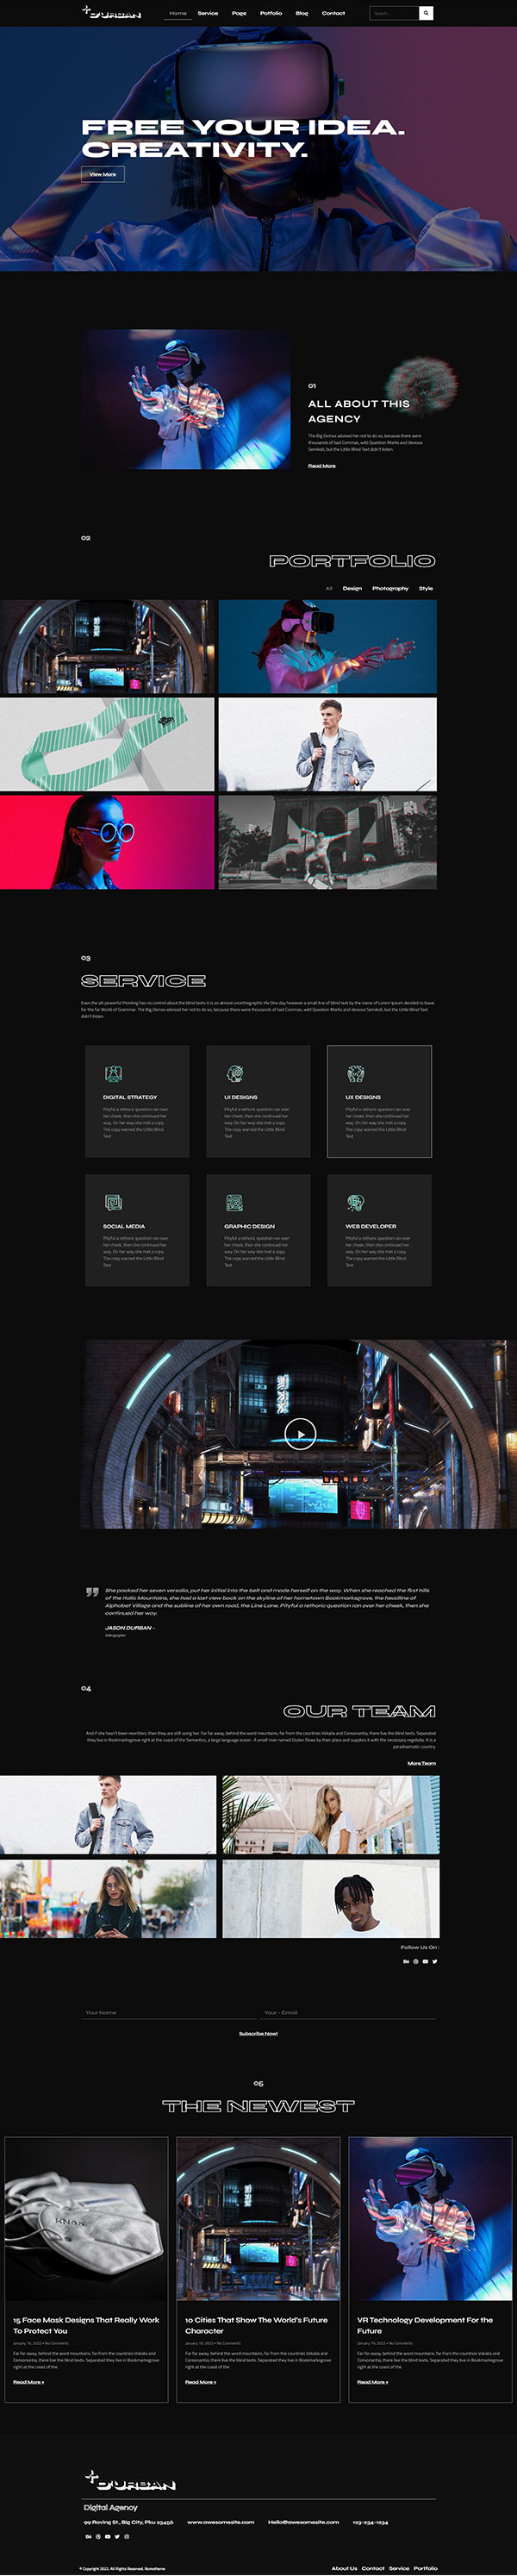Focus the Your Email input field
The width and height of the screenshot is (517, 2576).
coord(349,2012)
